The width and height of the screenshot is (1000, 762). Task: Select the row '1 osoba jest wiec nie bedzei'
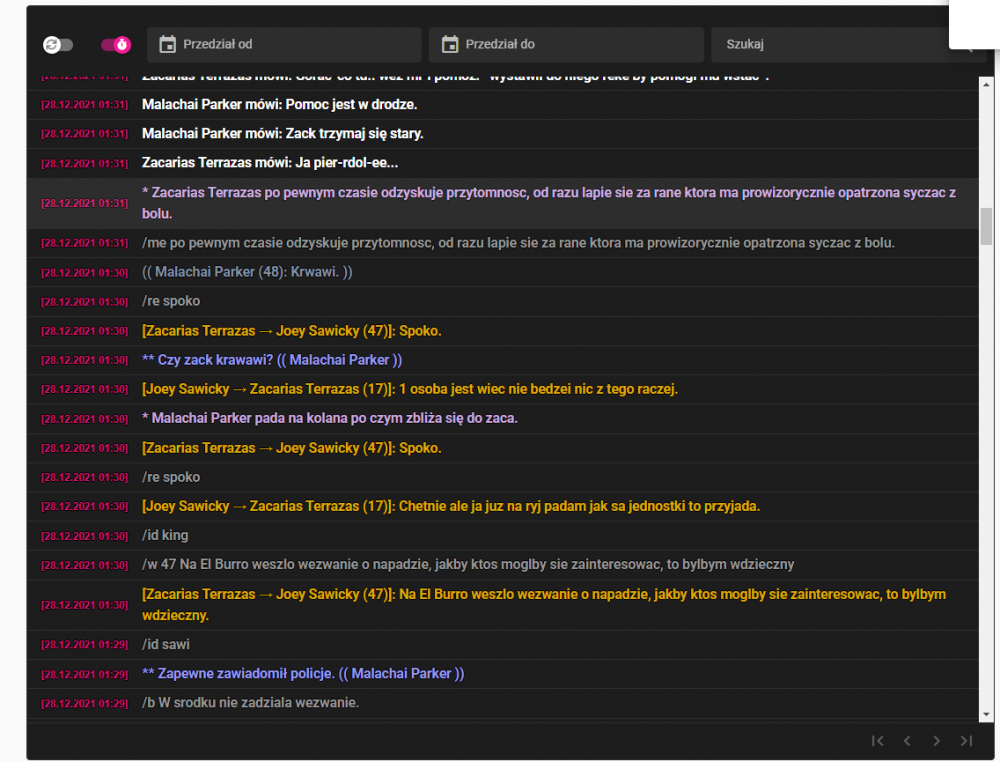(x=503, y=389)
